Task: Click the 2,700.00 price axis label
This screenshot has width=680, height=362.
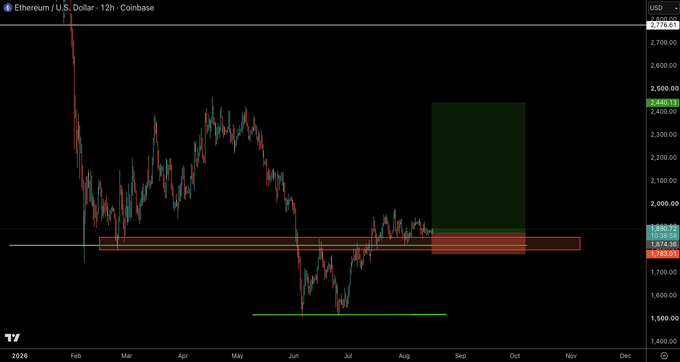Action: coord(664,42)
